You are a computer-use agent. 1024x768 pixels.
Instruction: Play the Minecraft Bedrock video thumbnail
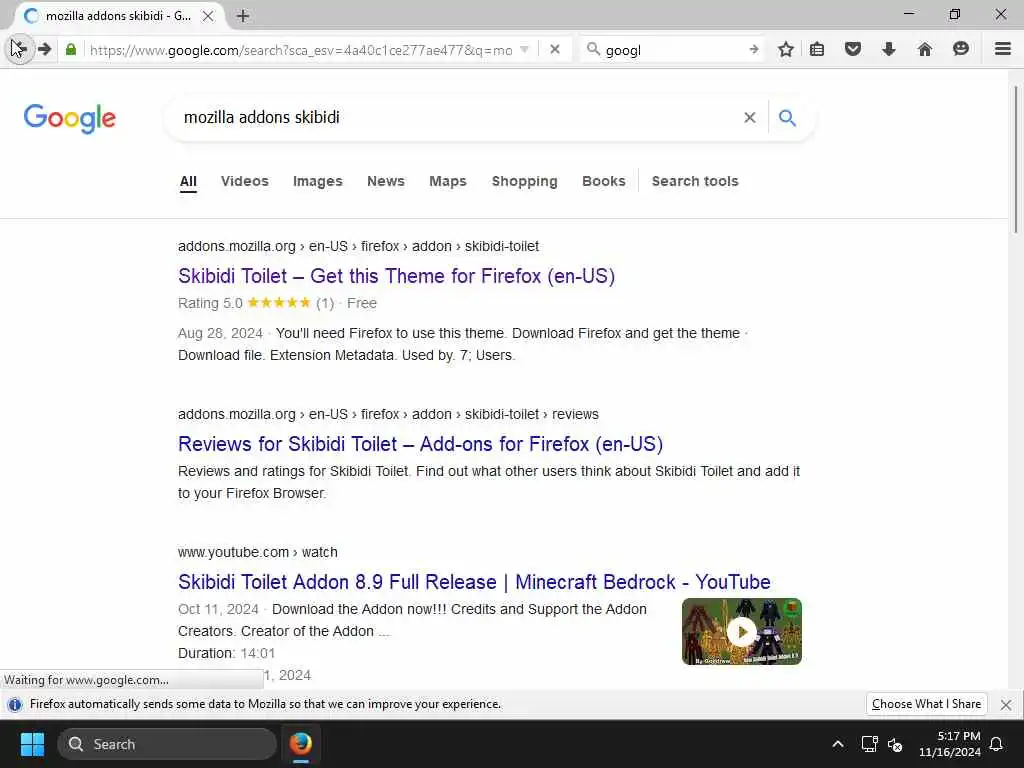(742, 632)
